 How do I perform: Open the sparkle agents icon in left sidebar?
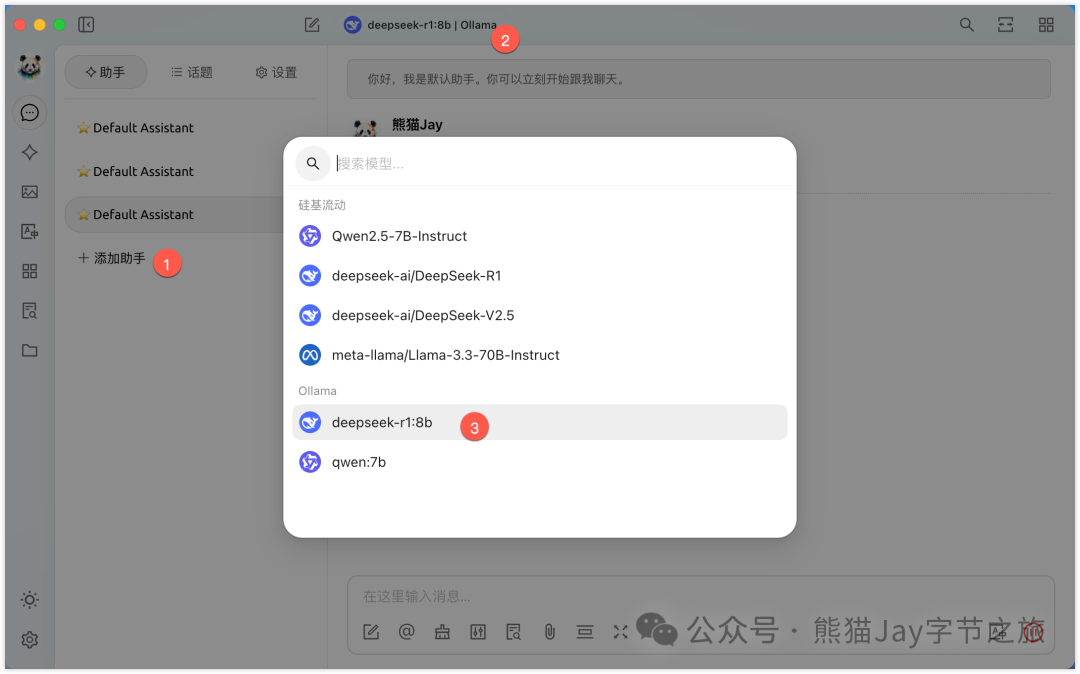(30, 152)
